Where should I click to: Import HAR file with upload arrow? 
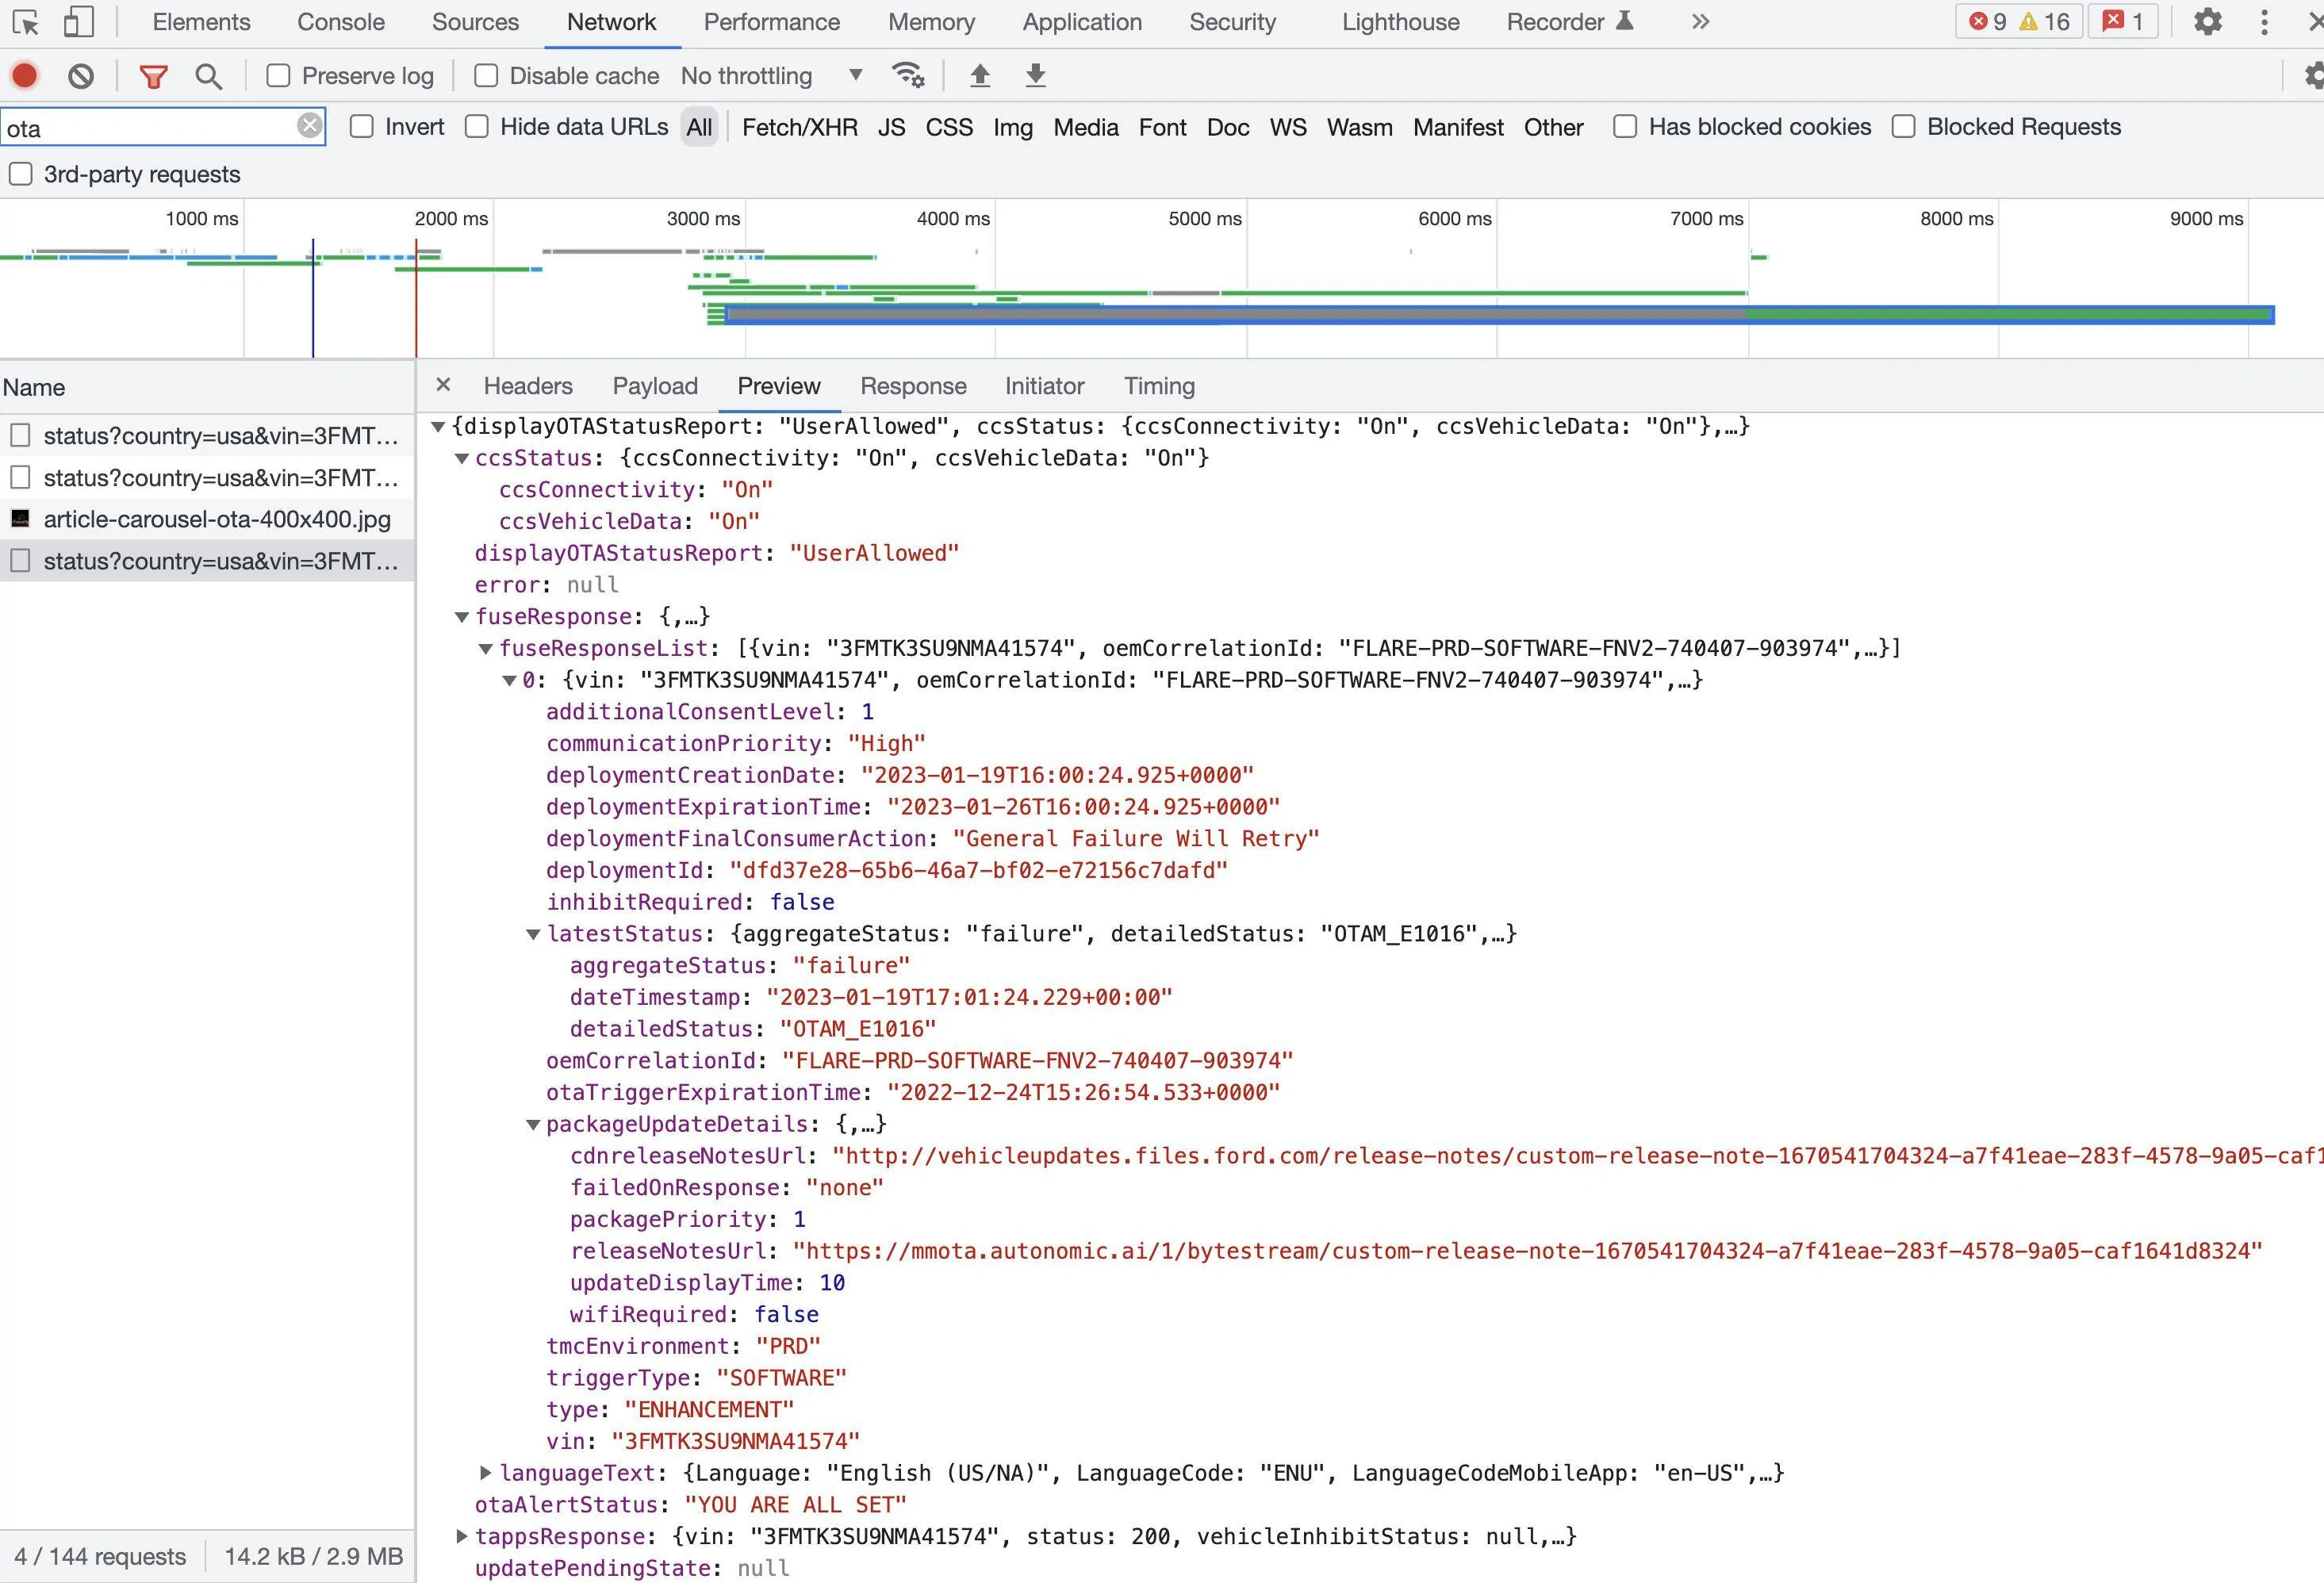[980, 75]
